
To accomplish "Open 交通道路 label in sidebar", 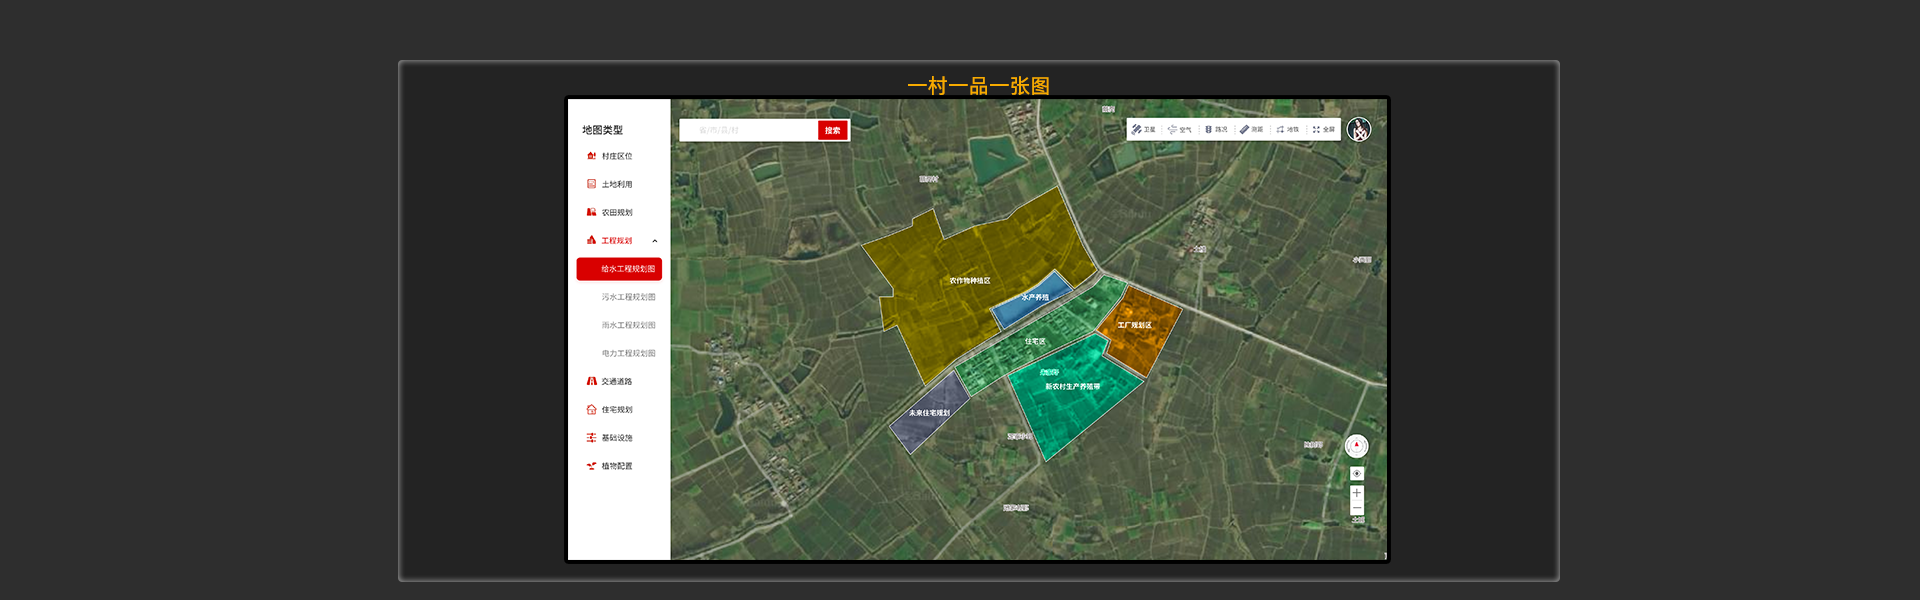I will click(617, 381).
